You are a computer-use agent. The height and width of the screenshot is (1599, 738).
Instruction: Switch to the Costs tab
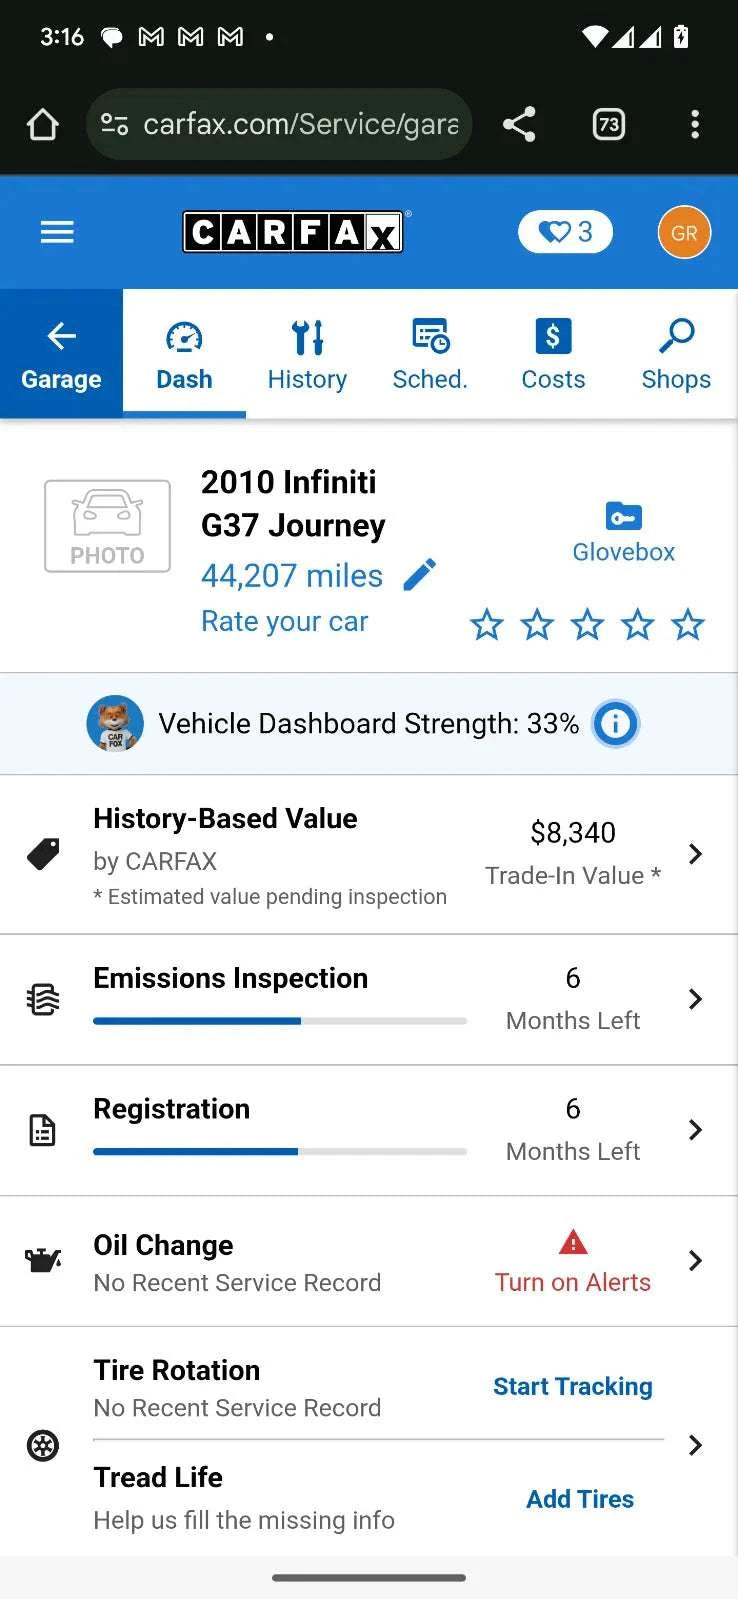pos(553,354)
